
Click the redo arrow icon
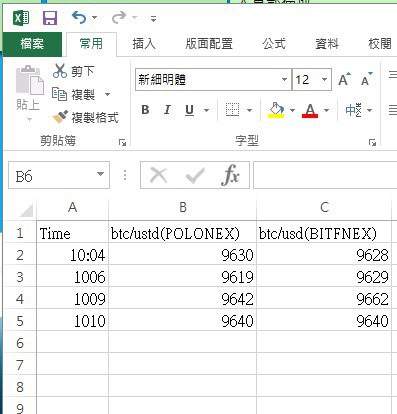click(119, 17)
